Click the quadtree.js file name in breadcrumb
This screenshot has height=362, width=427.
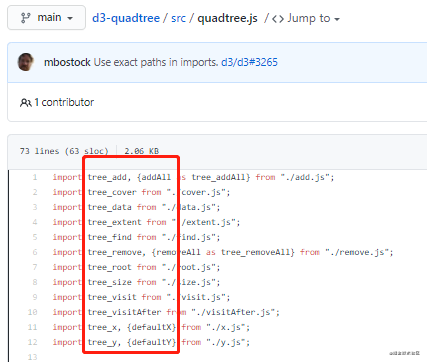click(227, 18)
